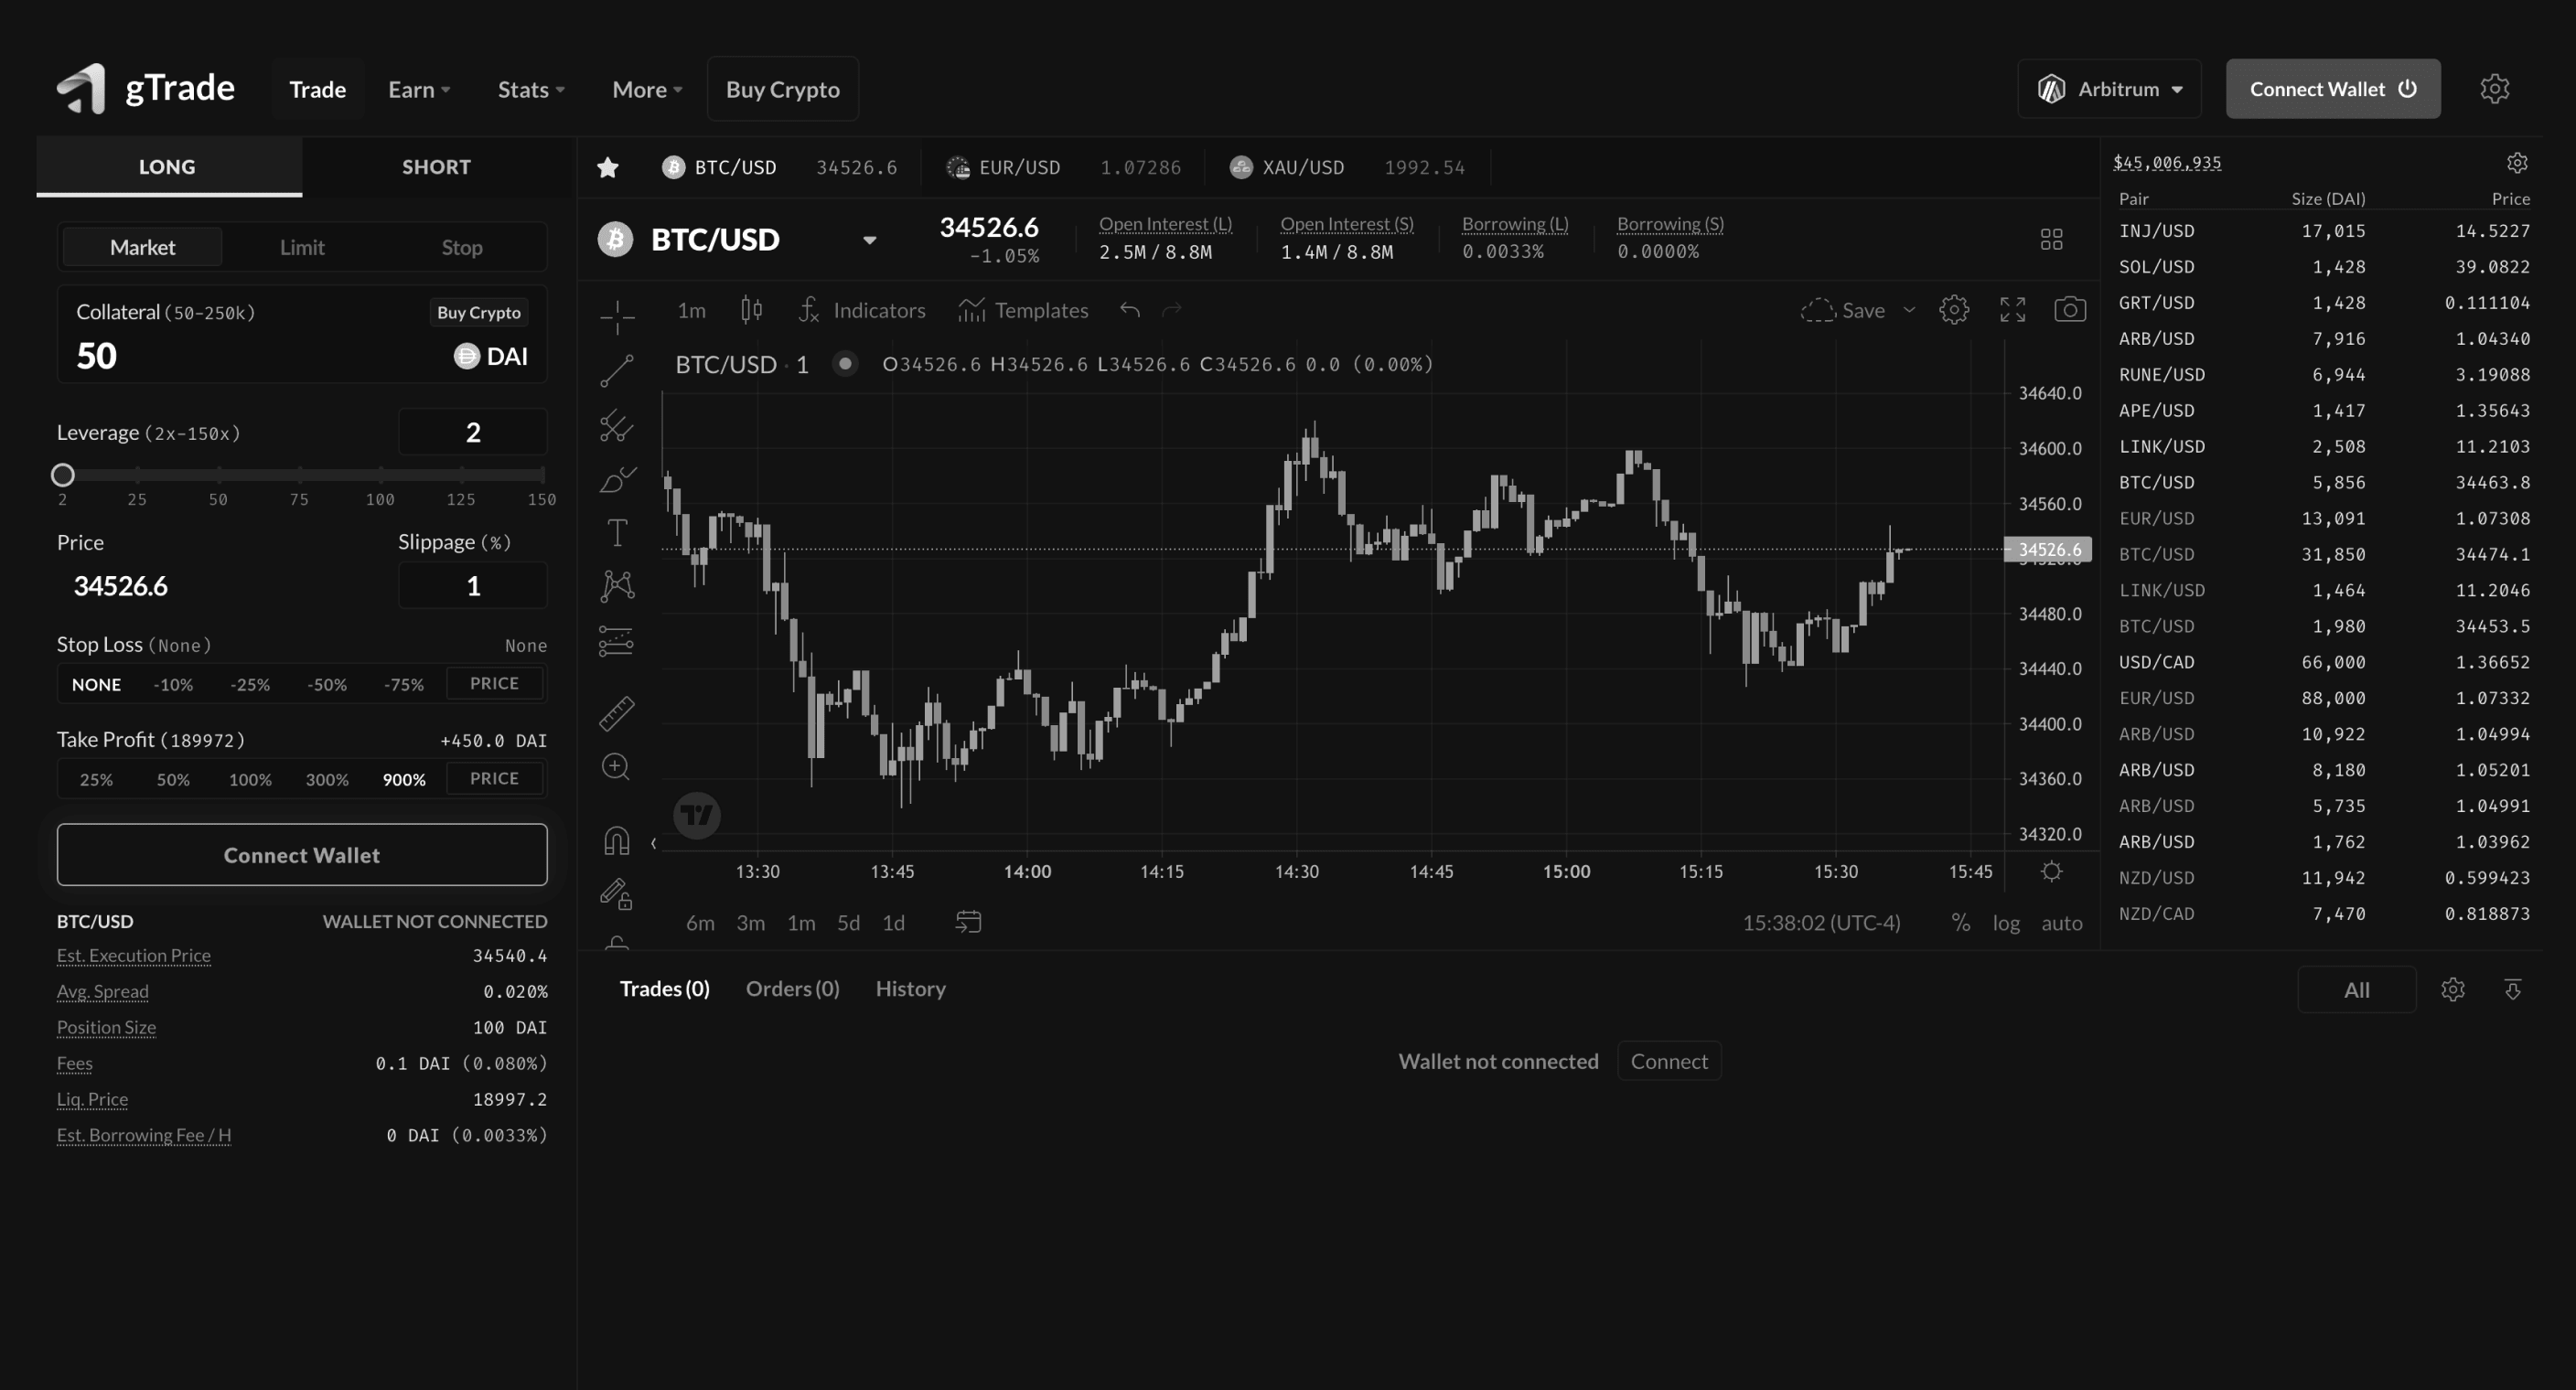Open the multi-chart grid layout icon
The image size is (2576, 1390).
pos(2051,239)
